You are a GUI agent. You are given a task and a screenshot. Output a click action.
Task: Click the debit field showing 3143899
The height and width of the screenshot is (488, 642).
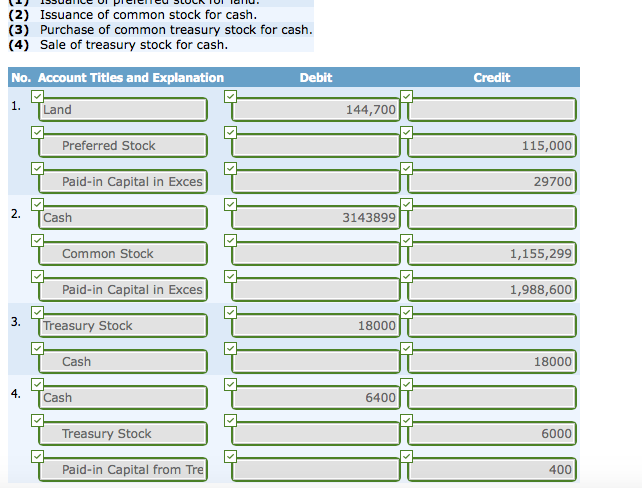coord(316,217)
